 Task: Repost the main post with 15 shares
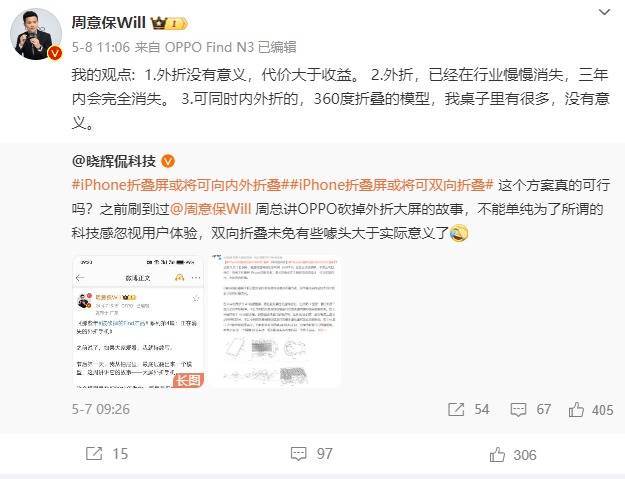pos(107,453)
